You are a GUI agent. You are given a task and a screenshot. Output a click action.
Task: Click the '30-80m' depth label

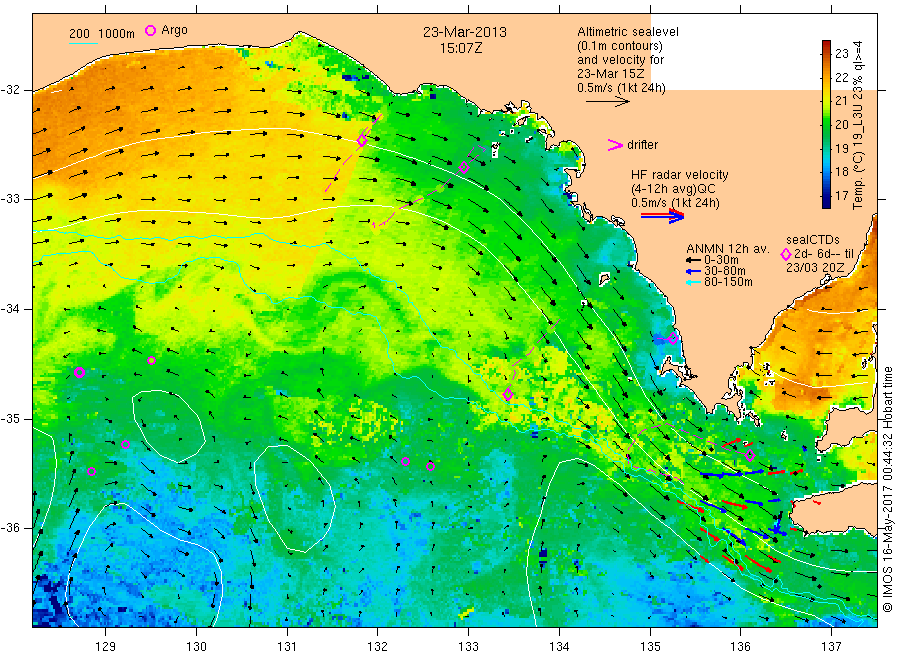725,271
